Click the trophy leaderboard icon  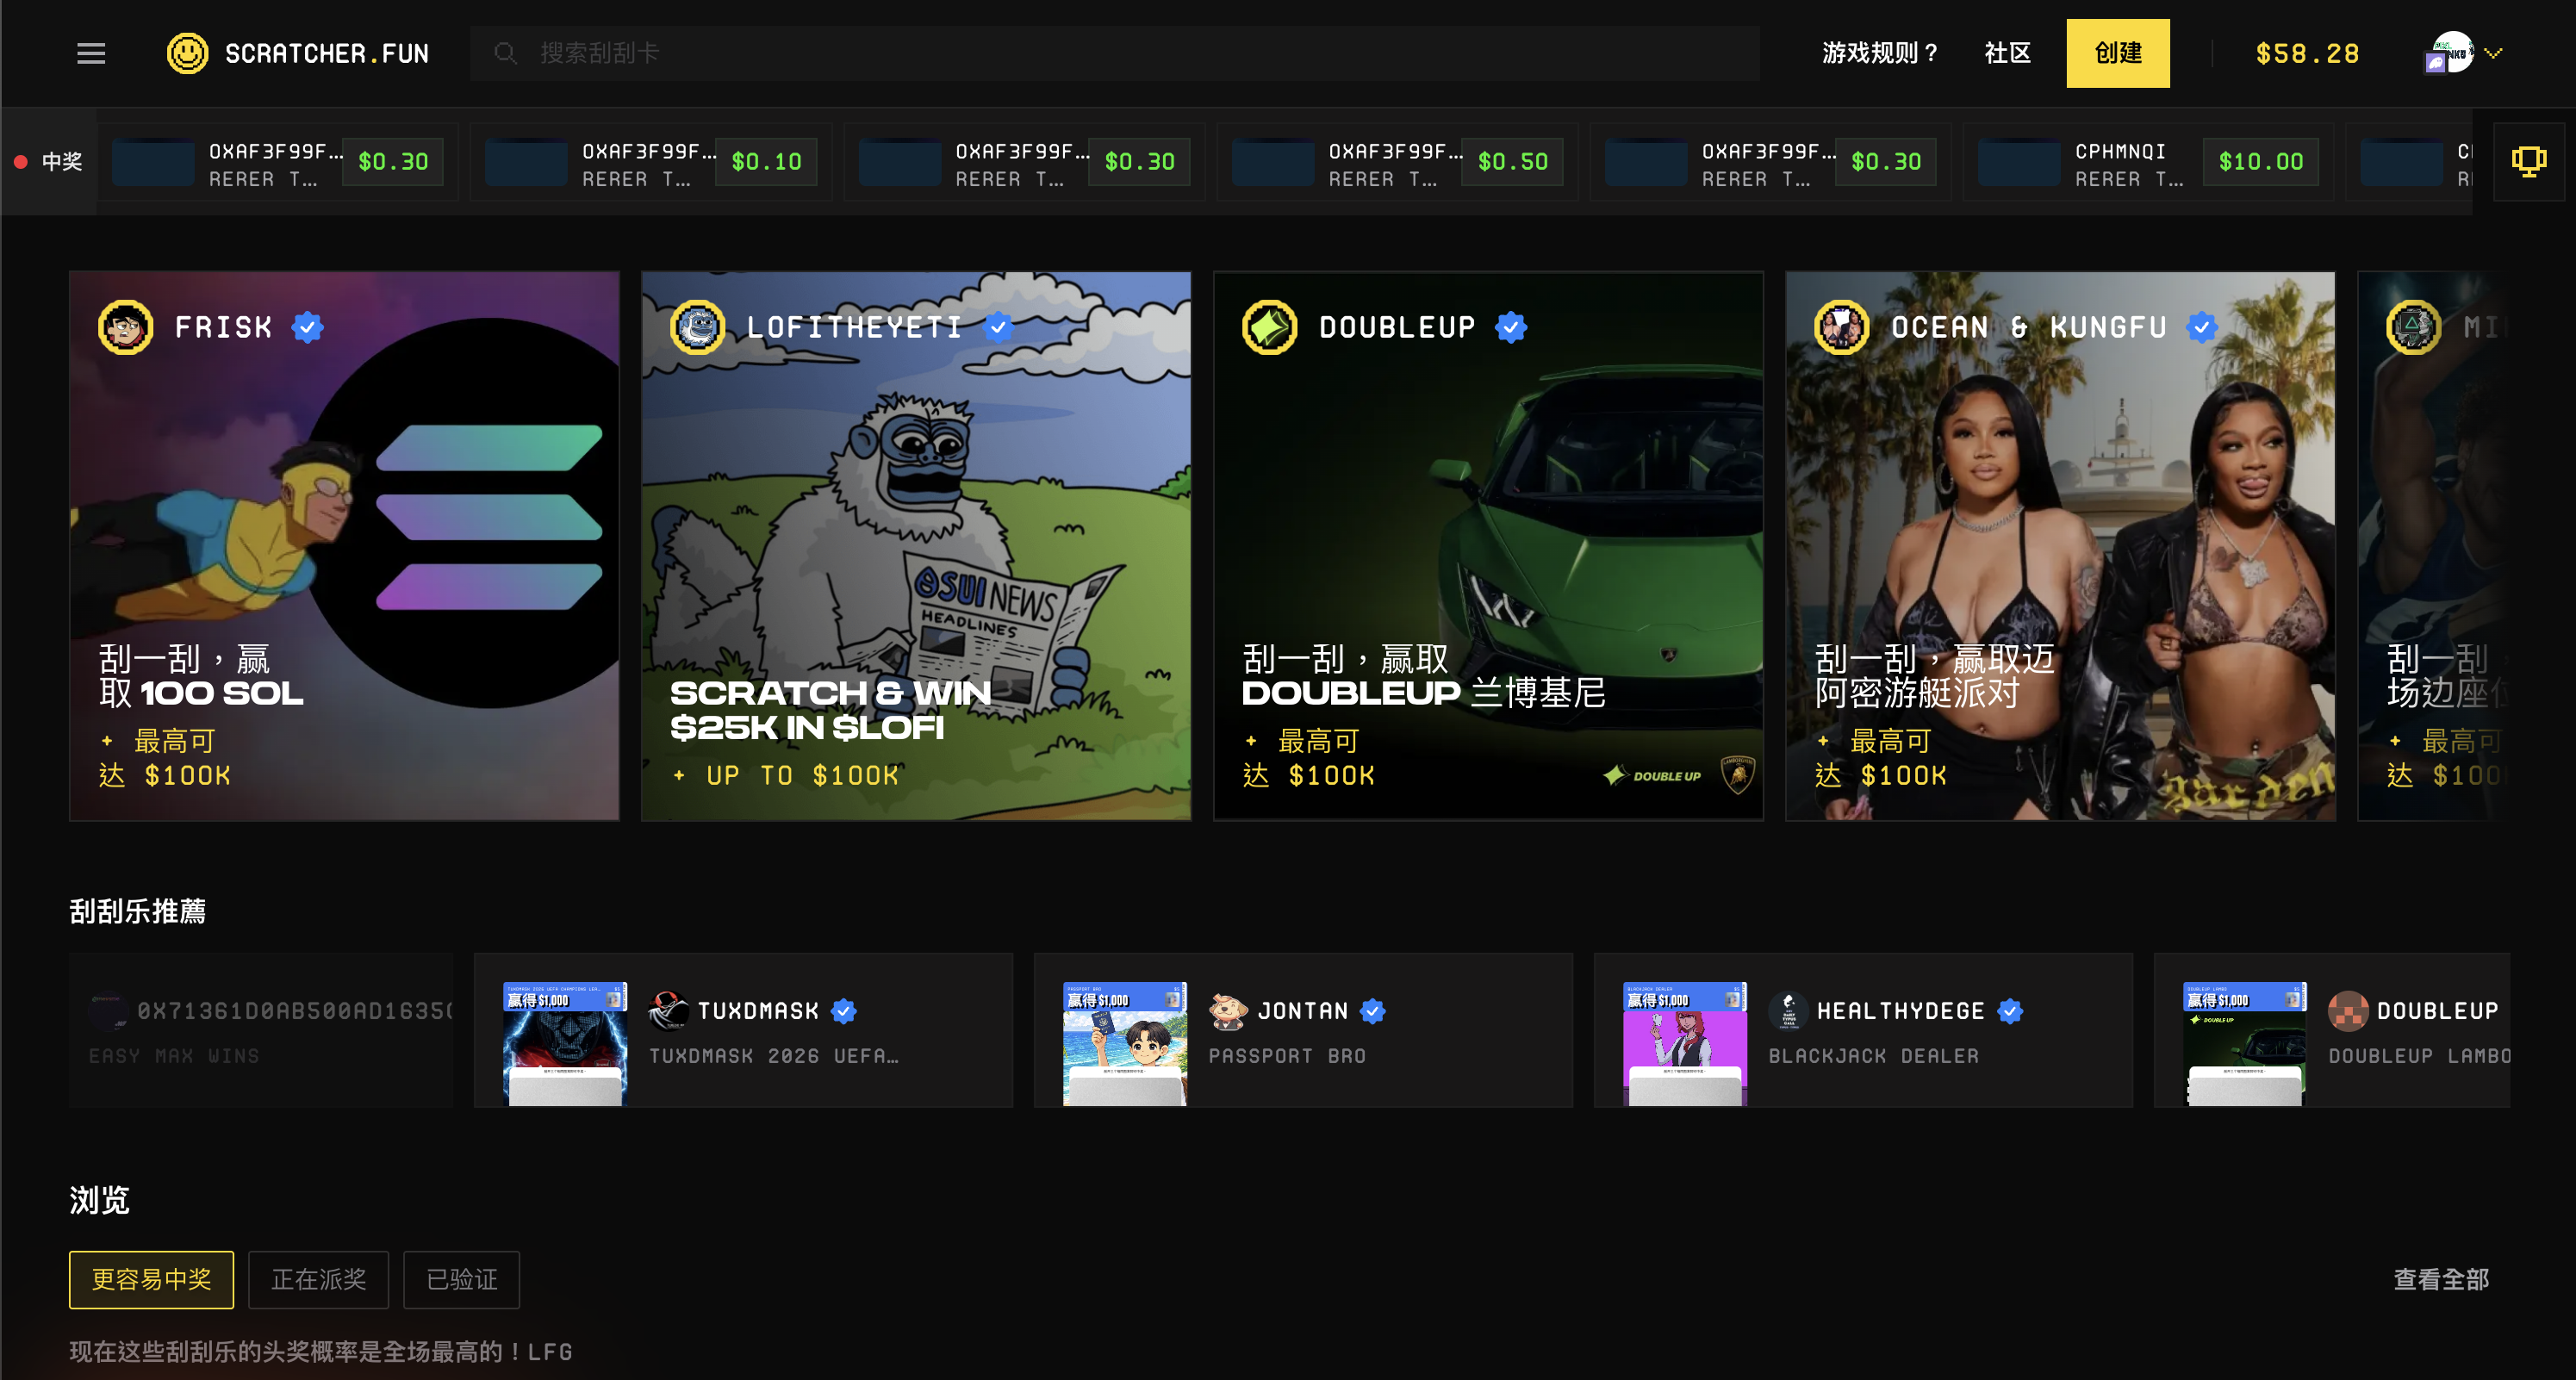(2528, 161)
